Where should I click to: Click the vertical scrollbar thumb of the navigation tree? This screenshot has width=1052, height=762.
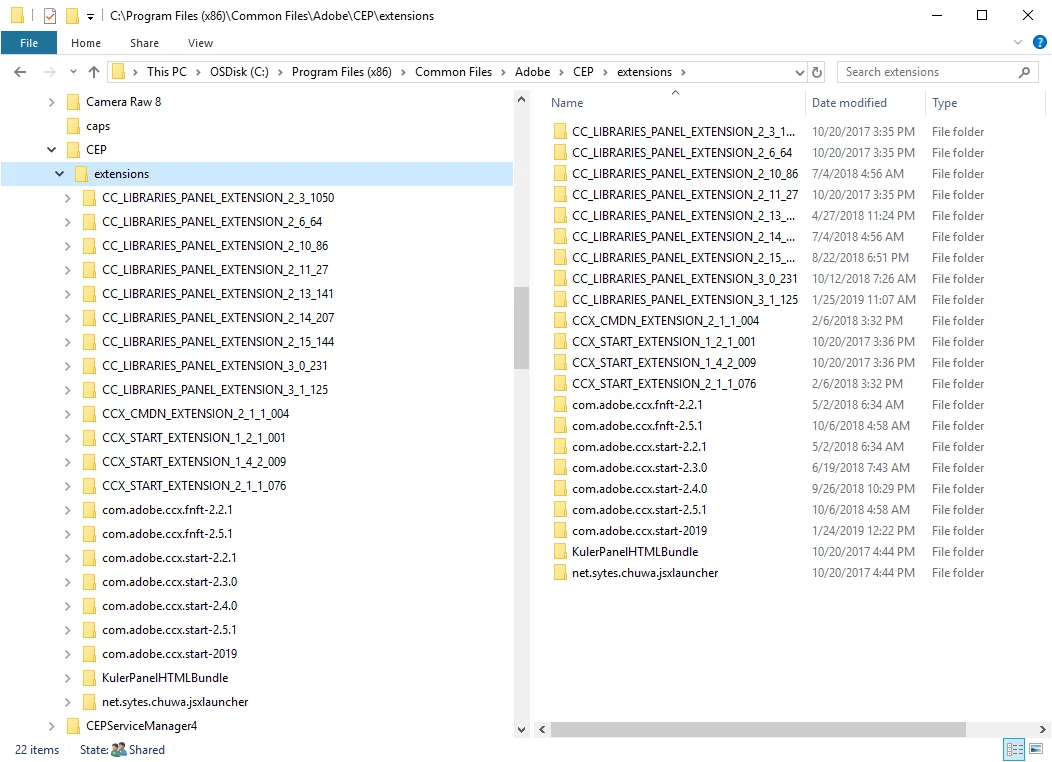point(521,328)
